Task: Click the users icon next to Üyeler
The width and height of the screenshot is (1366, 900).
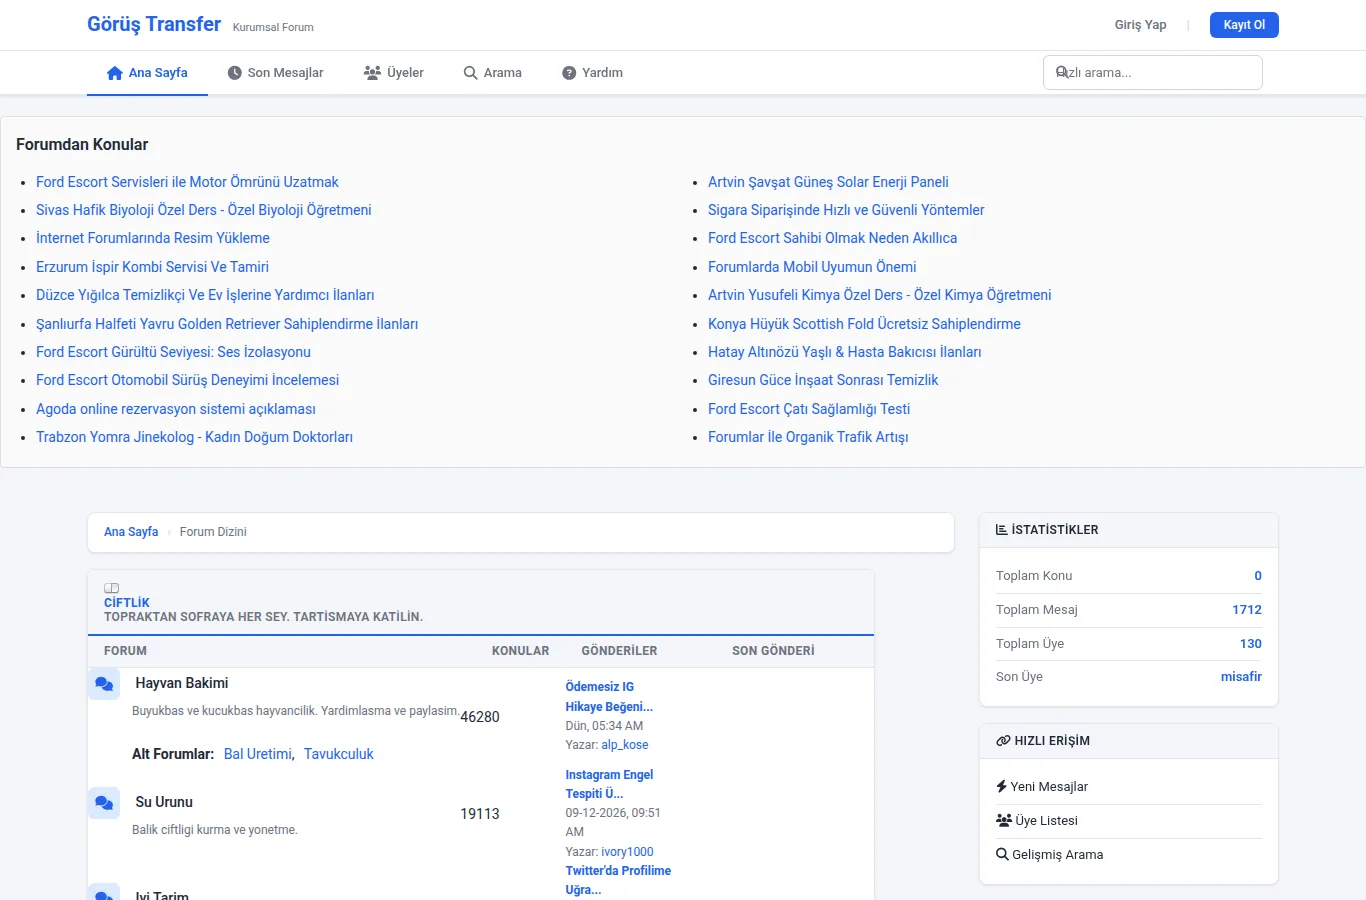Action: tap(372, 73)
